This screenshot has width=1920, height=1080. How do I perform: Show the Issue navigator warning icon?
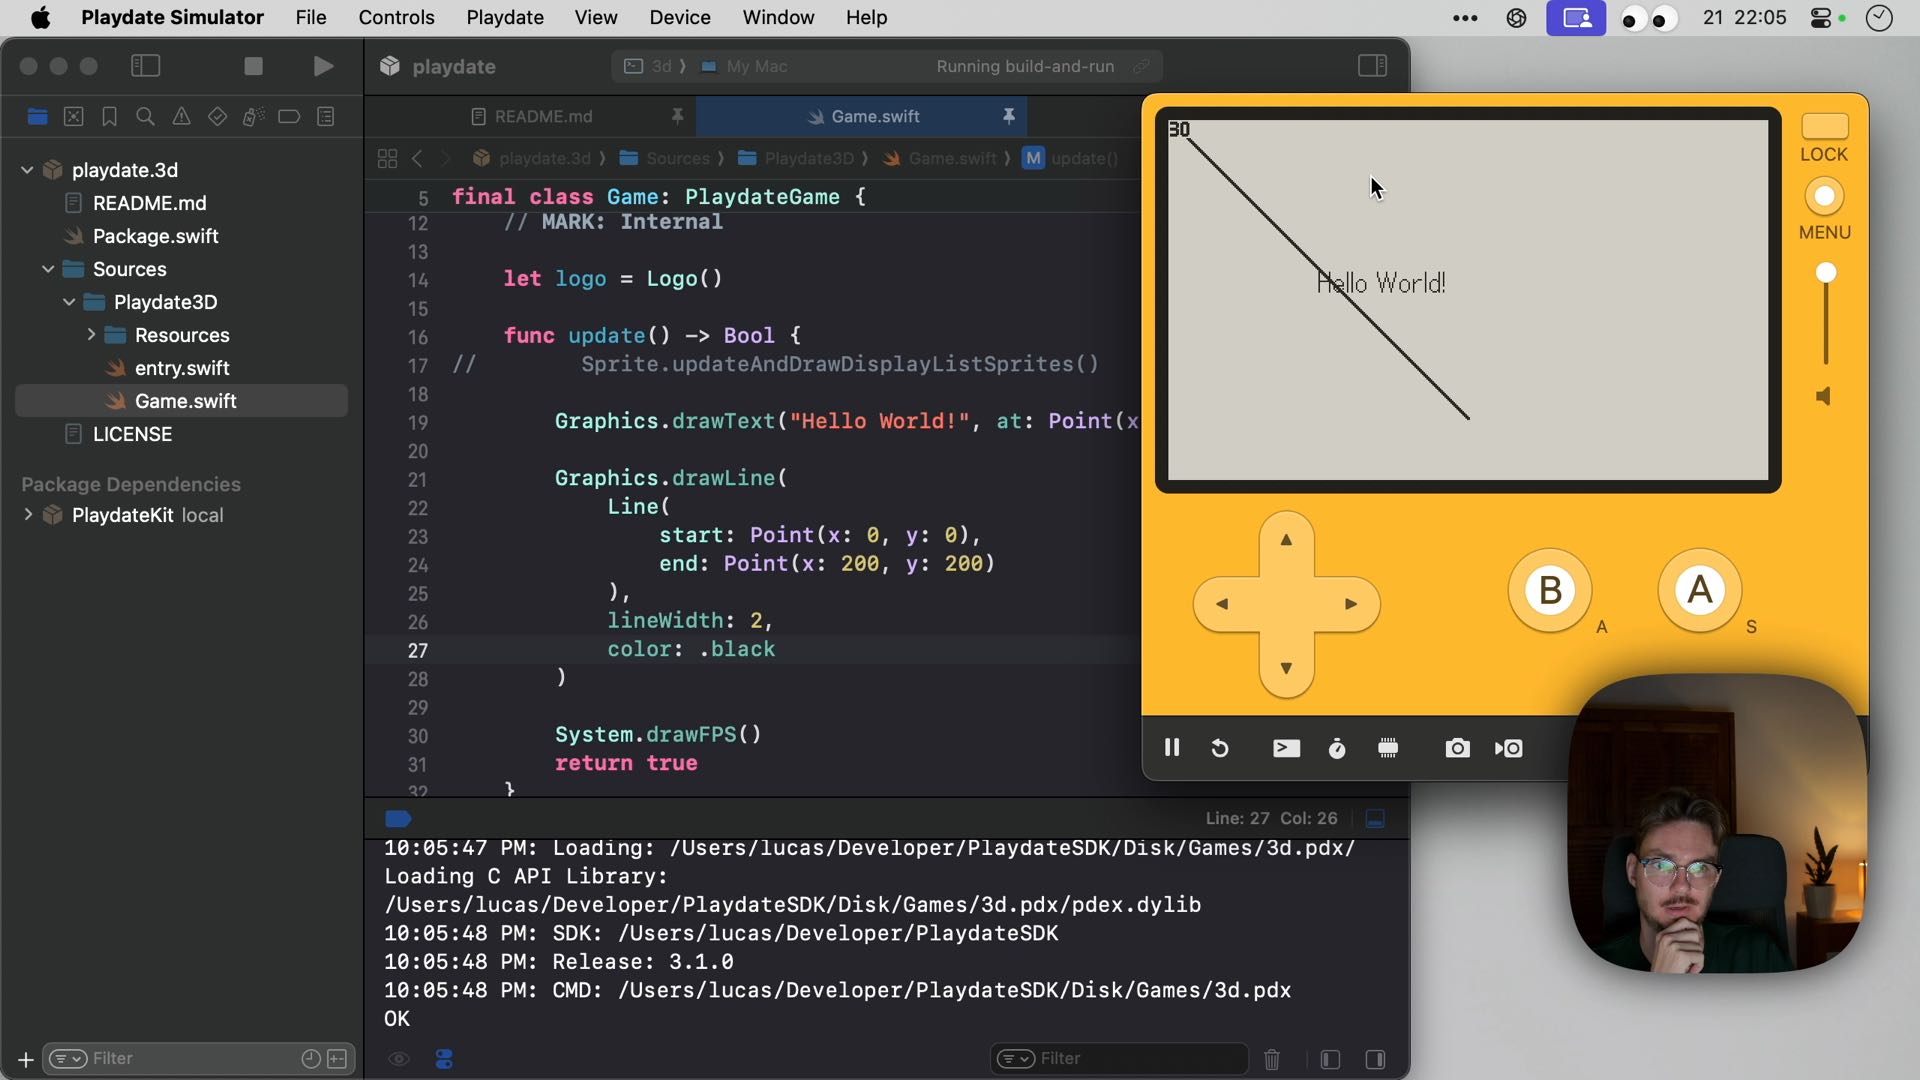coord(181,117)
